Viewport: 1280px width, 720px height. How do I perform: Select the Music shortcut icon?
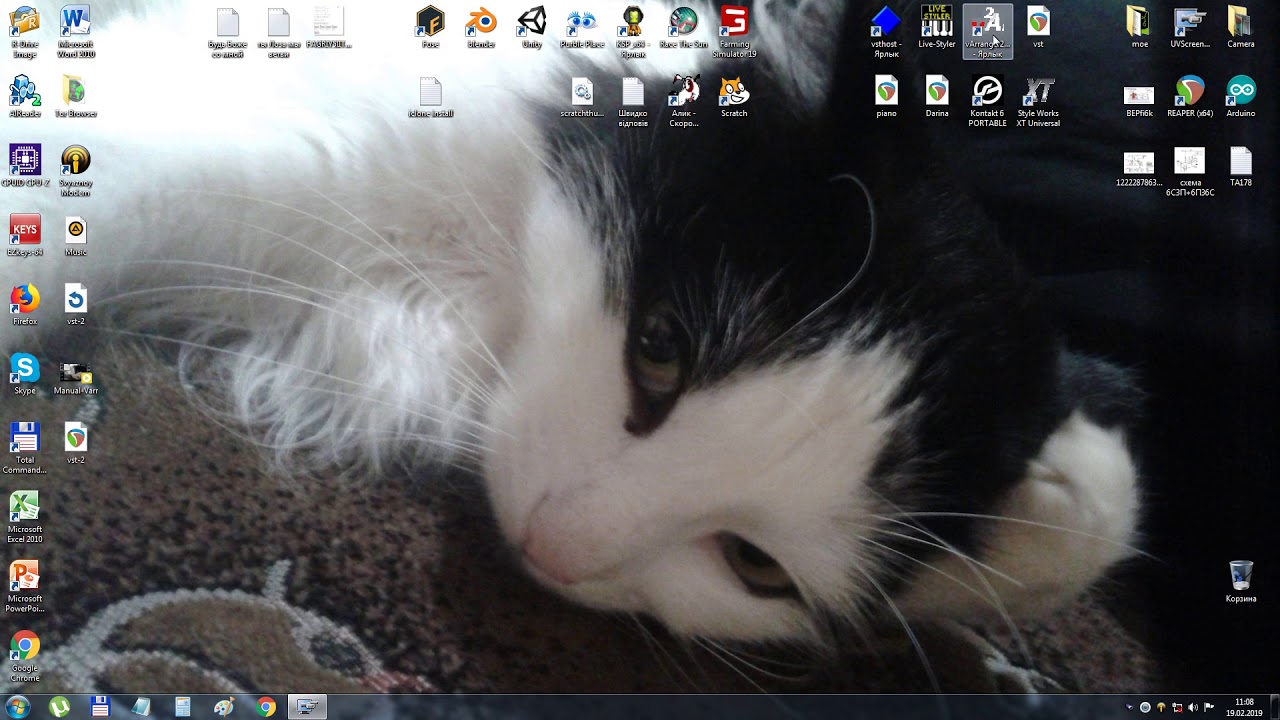76,235
